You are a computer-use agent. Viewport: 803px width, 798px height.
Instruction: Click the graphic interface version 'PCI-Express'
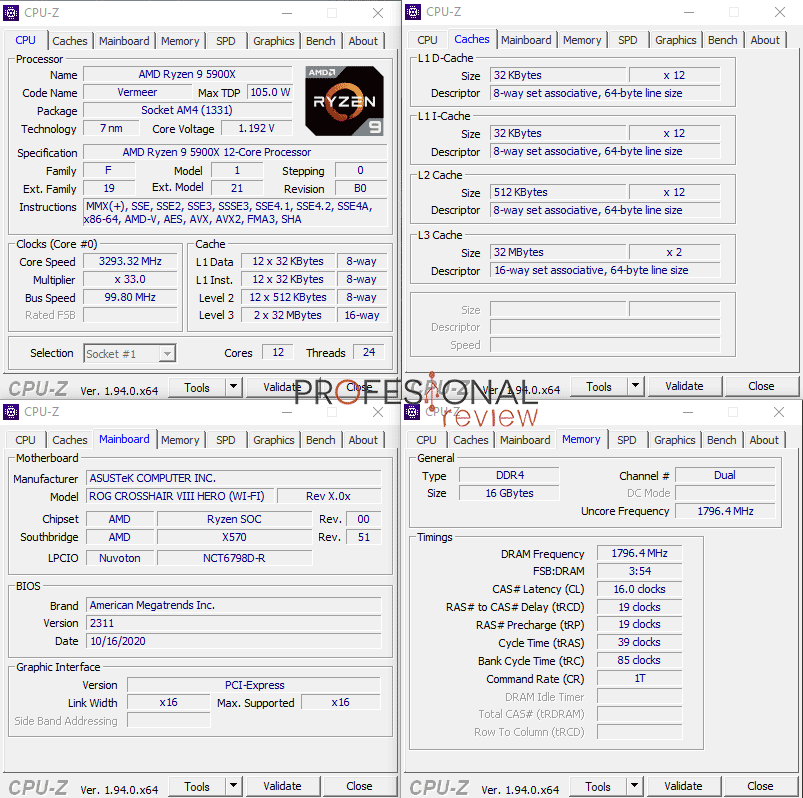pos(255,685)
